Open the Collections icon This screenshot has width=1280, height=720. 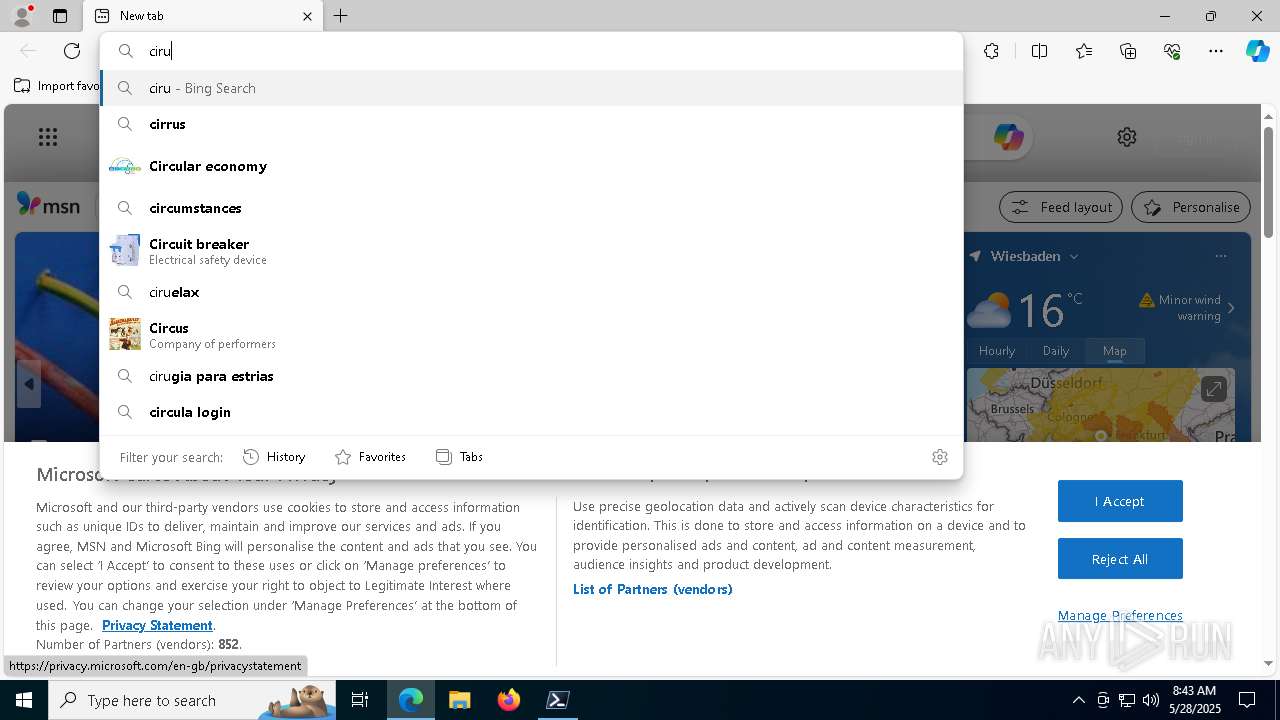pyautogui.click(x=1128, y=51)
